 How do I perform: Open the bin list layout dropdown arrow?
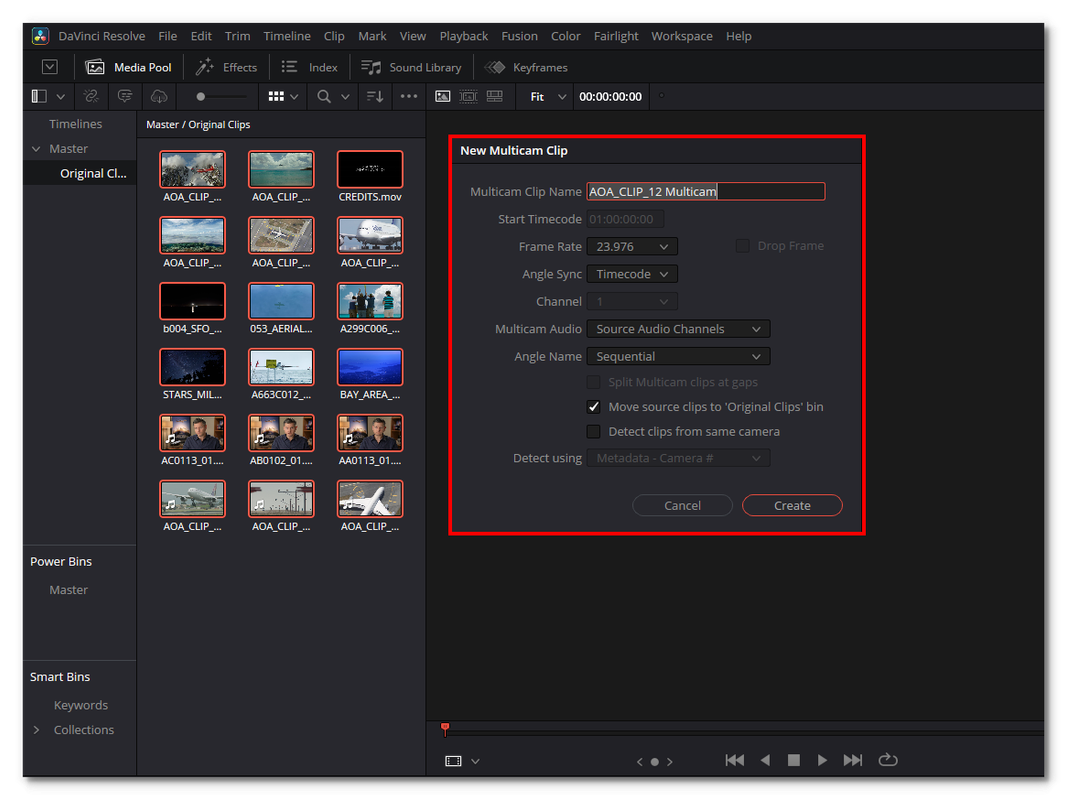point(61,97)
